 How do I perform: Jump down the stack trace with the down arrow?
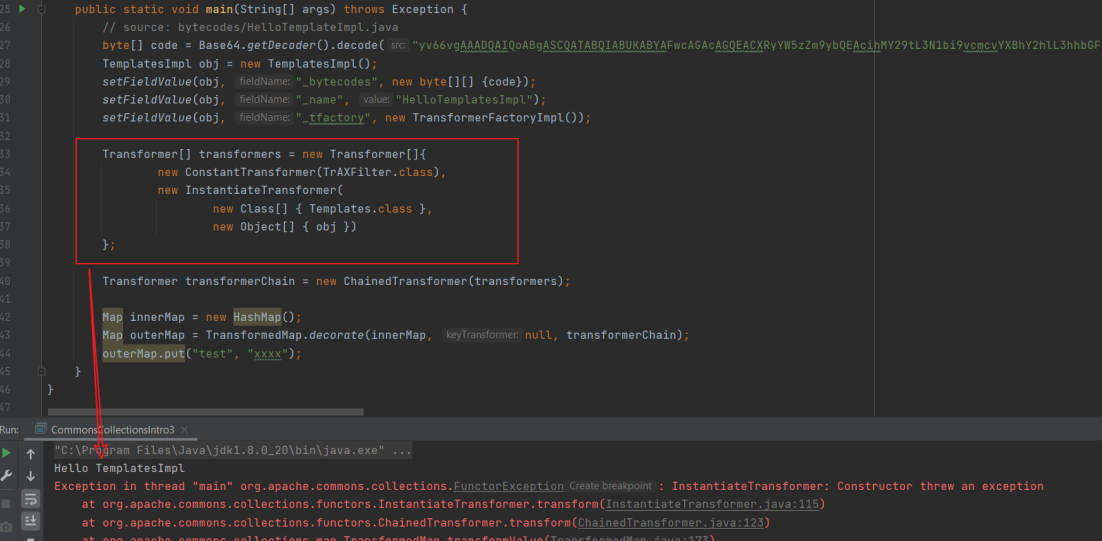tap(30, 476)
